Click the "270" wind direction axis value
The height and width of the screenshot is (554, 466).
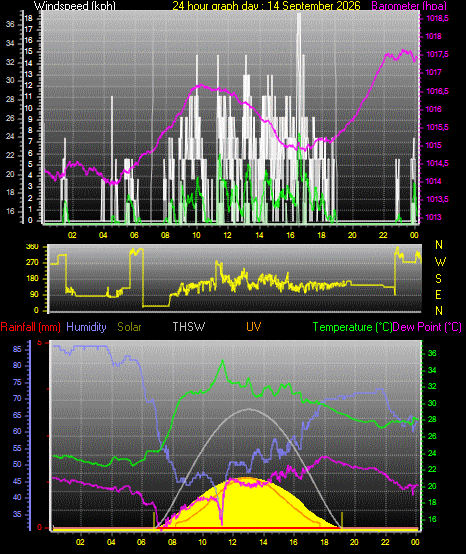point(32,263)
